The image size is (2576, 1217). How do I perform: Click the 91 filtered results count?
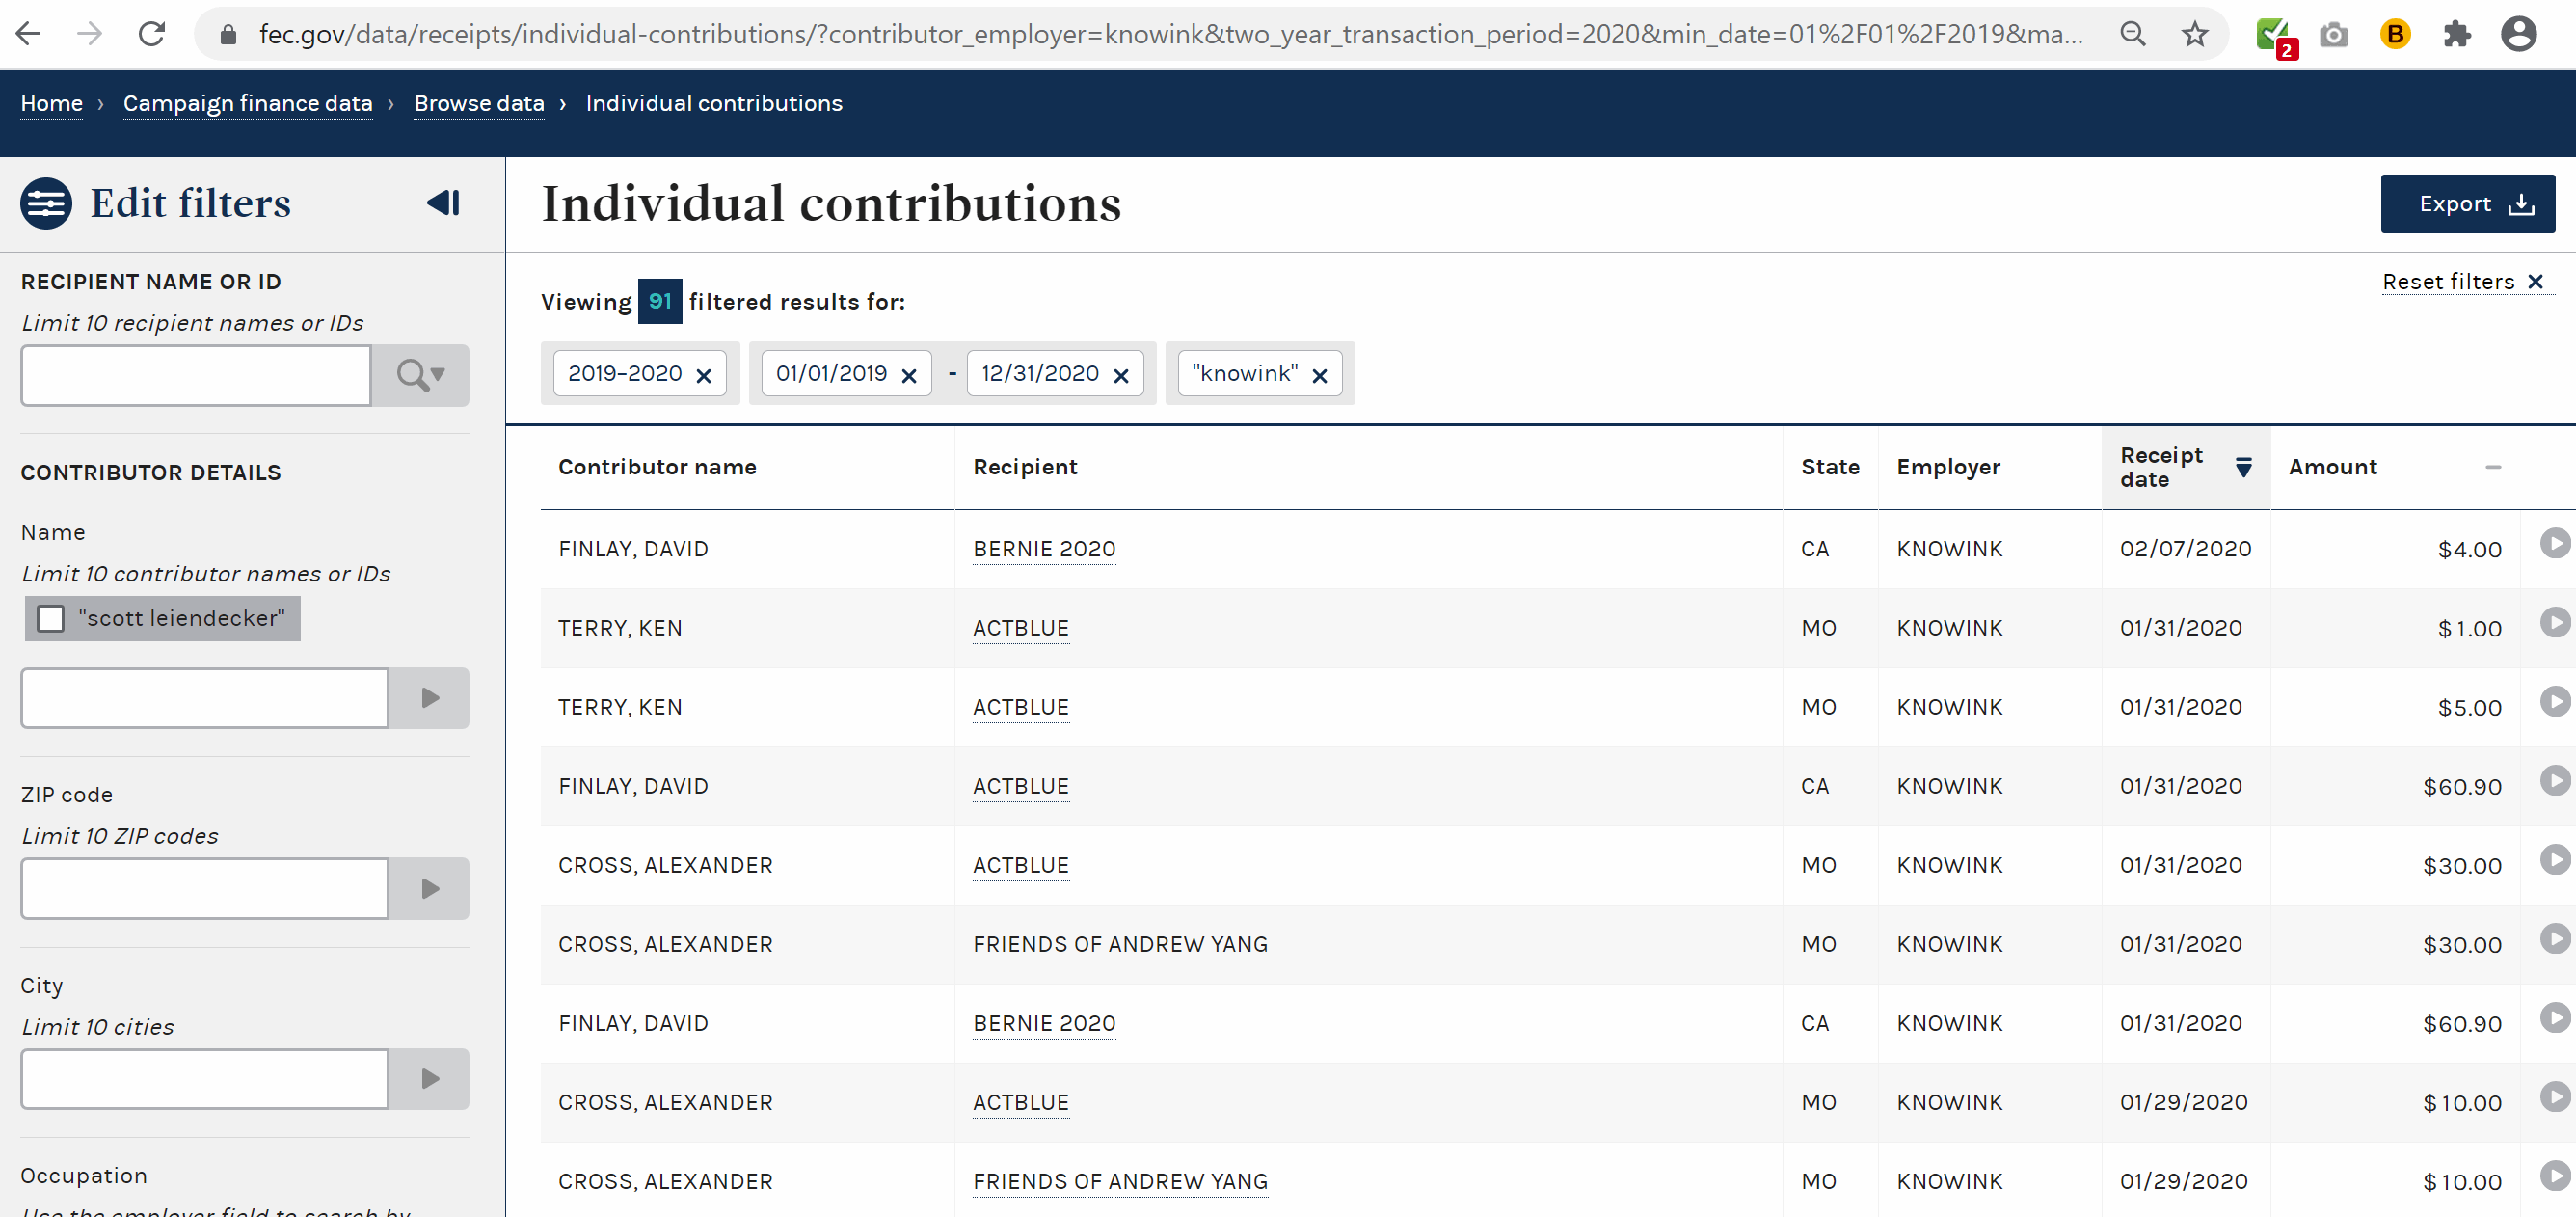(x=660, y=301)
